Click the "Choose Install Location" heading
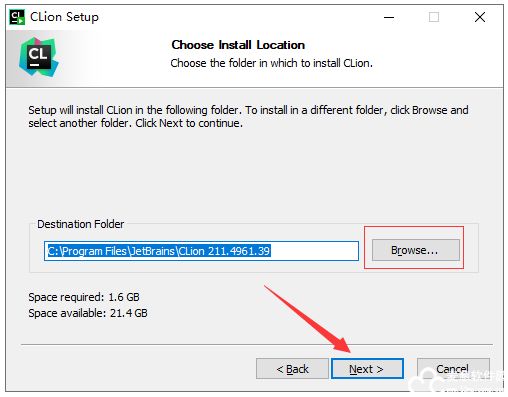The width and height of the screenshot is (508, 397). tap(238, 45)
